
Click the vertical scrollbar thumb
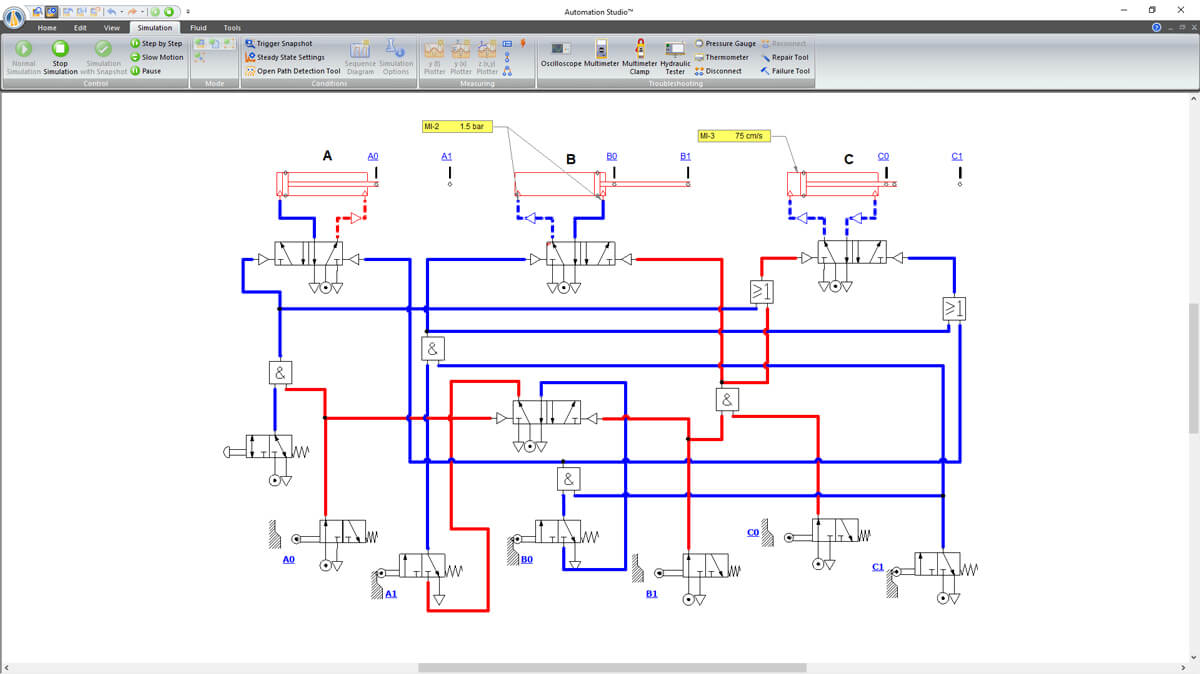(x=1193, y=369)
